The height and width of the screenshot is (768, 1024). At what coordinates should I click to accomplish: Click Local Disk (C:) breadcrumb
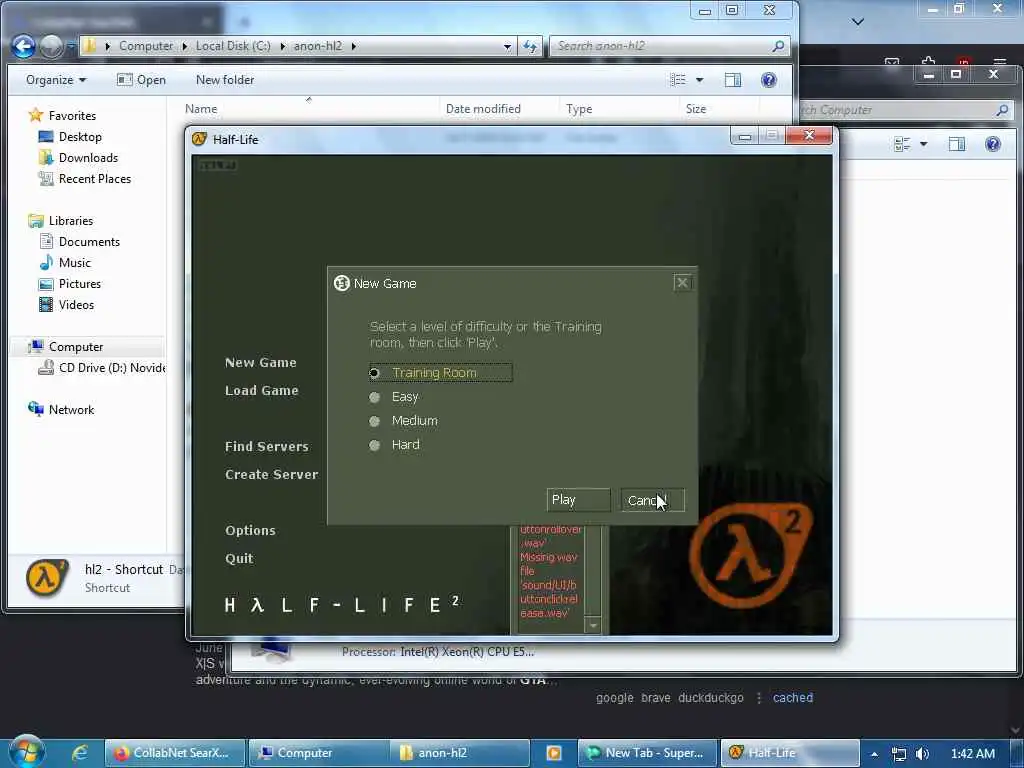(x=232, y=46)
